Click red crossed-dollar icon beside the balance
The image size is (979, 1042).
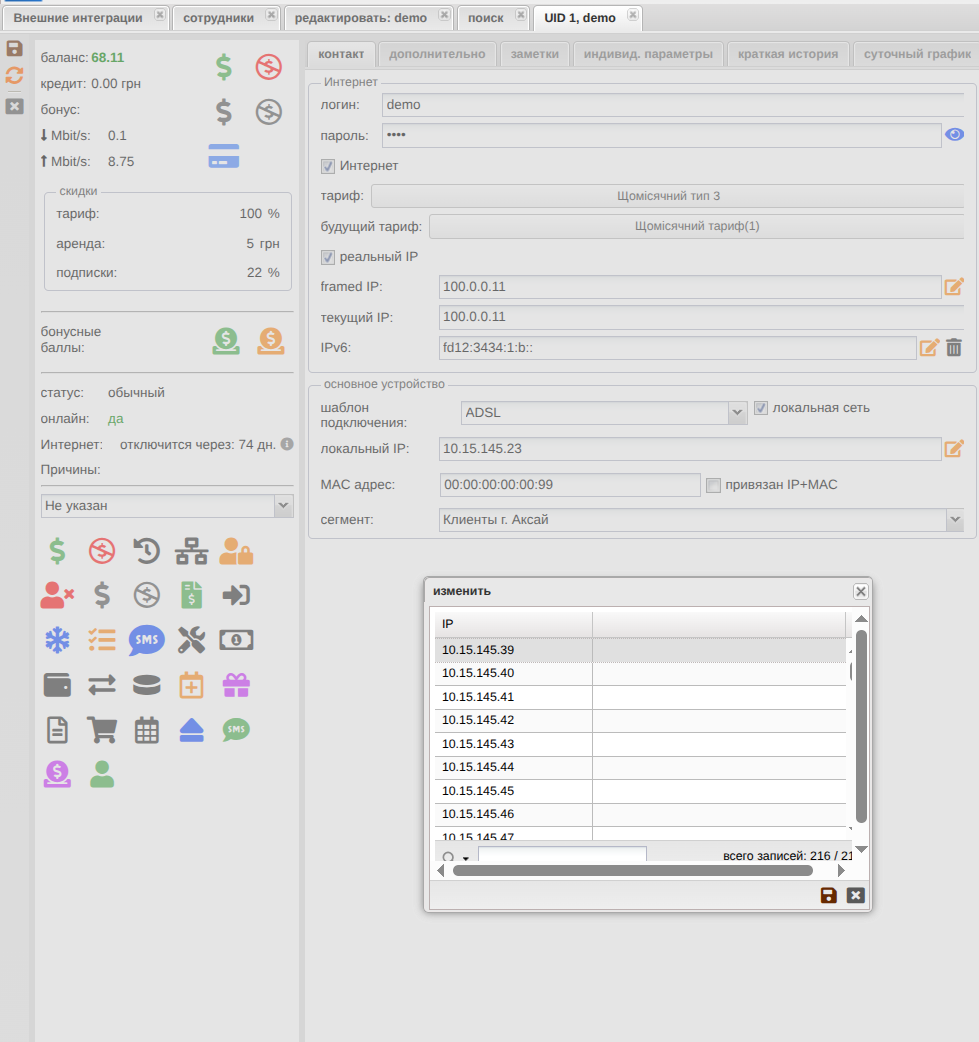(269, 67)
